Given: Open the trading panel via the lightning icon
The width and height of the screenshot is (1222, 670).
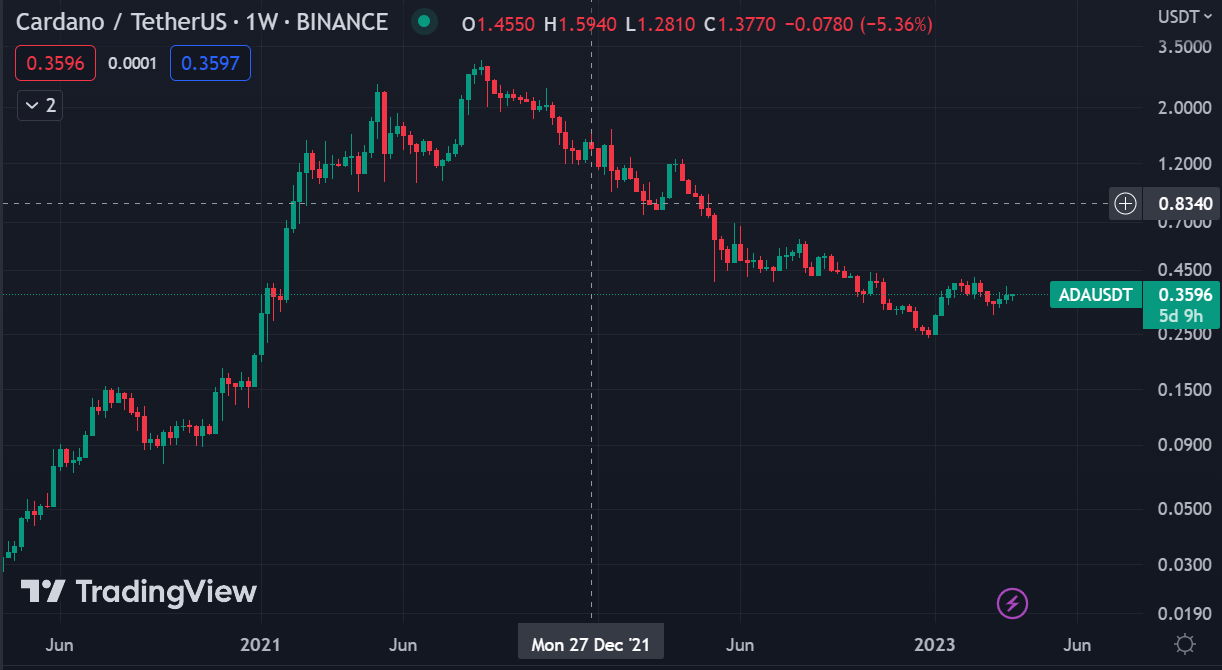Looking at the screenshot, I should (1012, 603).
